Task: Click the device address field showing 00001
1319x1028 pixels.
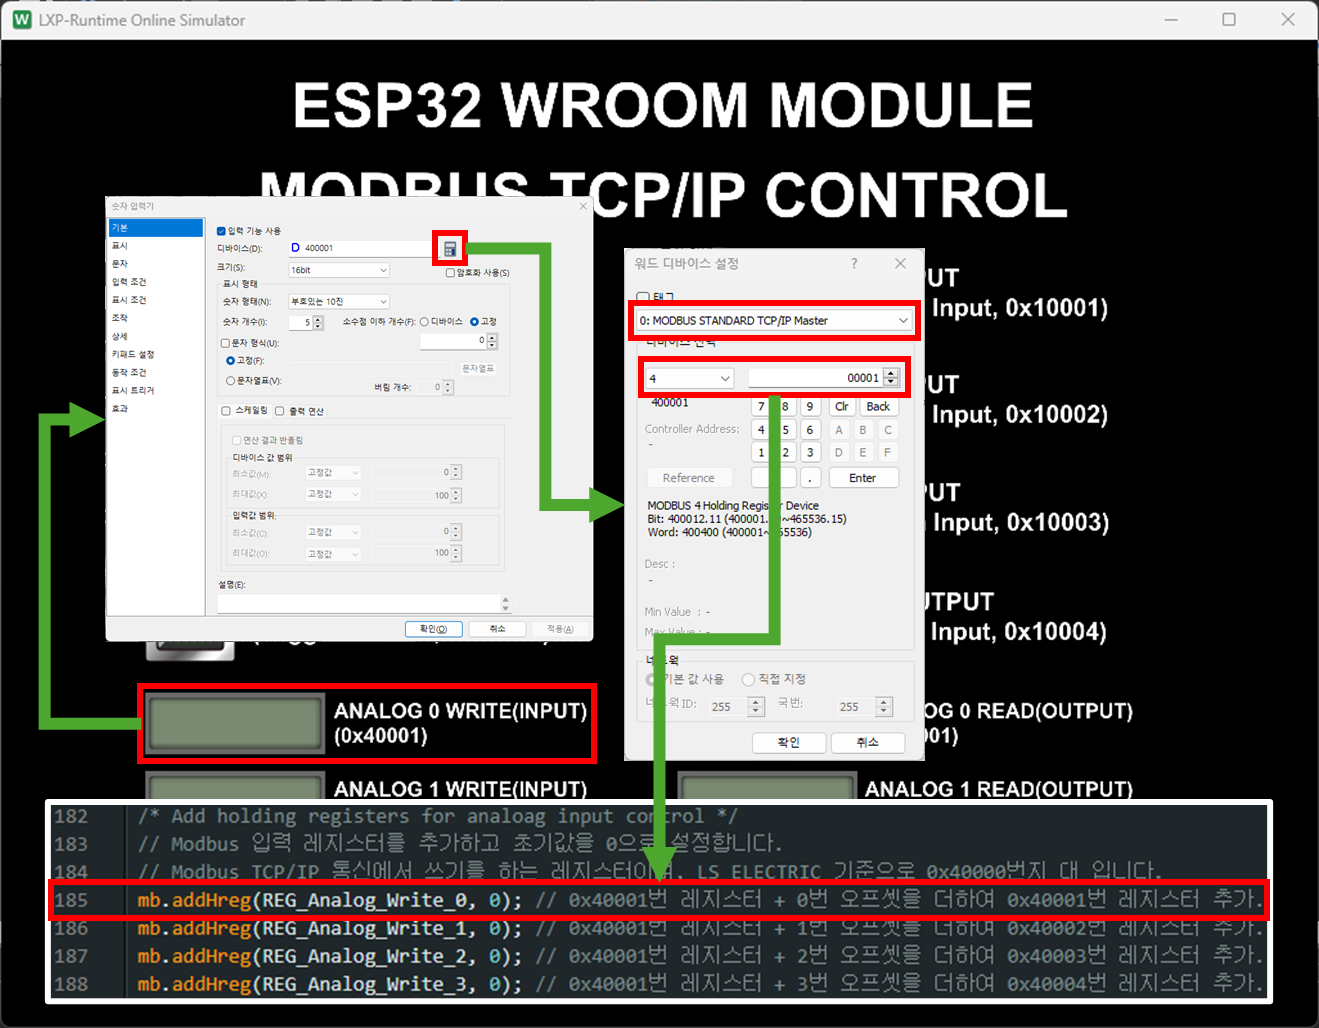Action: click(815, 378)
